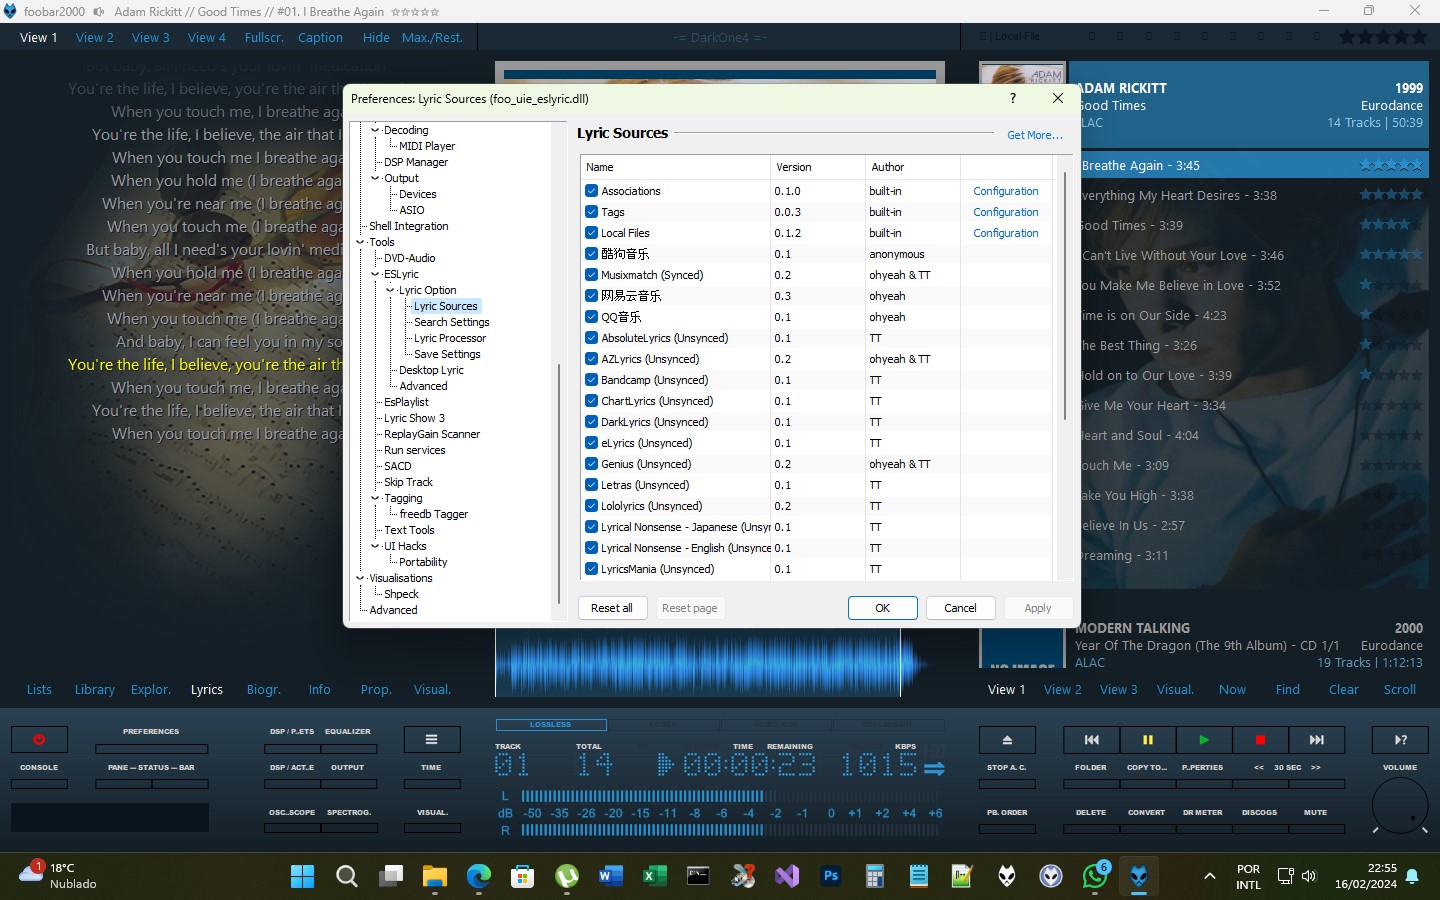Screen dimensions: 1440x900
Task: Stop playback using the red stop icon
Action: coord(1260,740)
